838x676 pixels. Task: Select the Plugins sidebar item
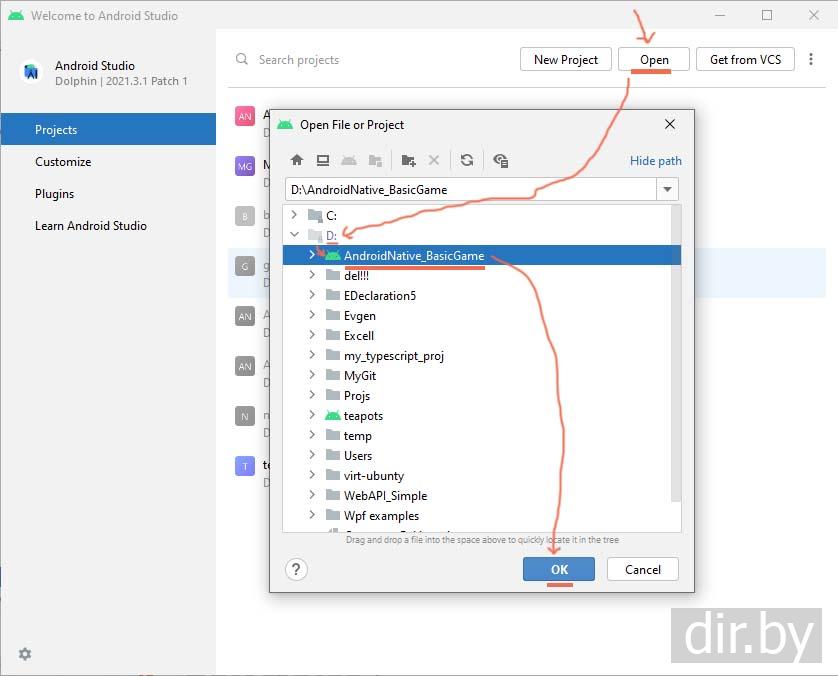(x=54, y=194)
